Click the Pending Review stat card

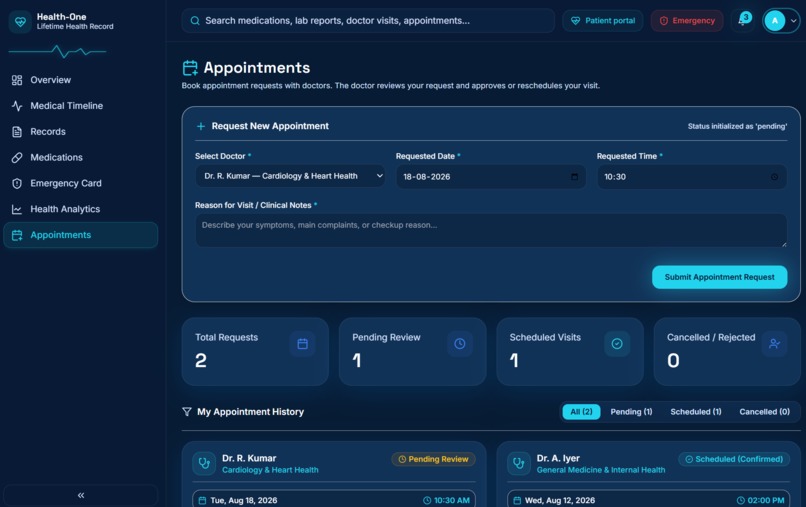pos(412,352)
